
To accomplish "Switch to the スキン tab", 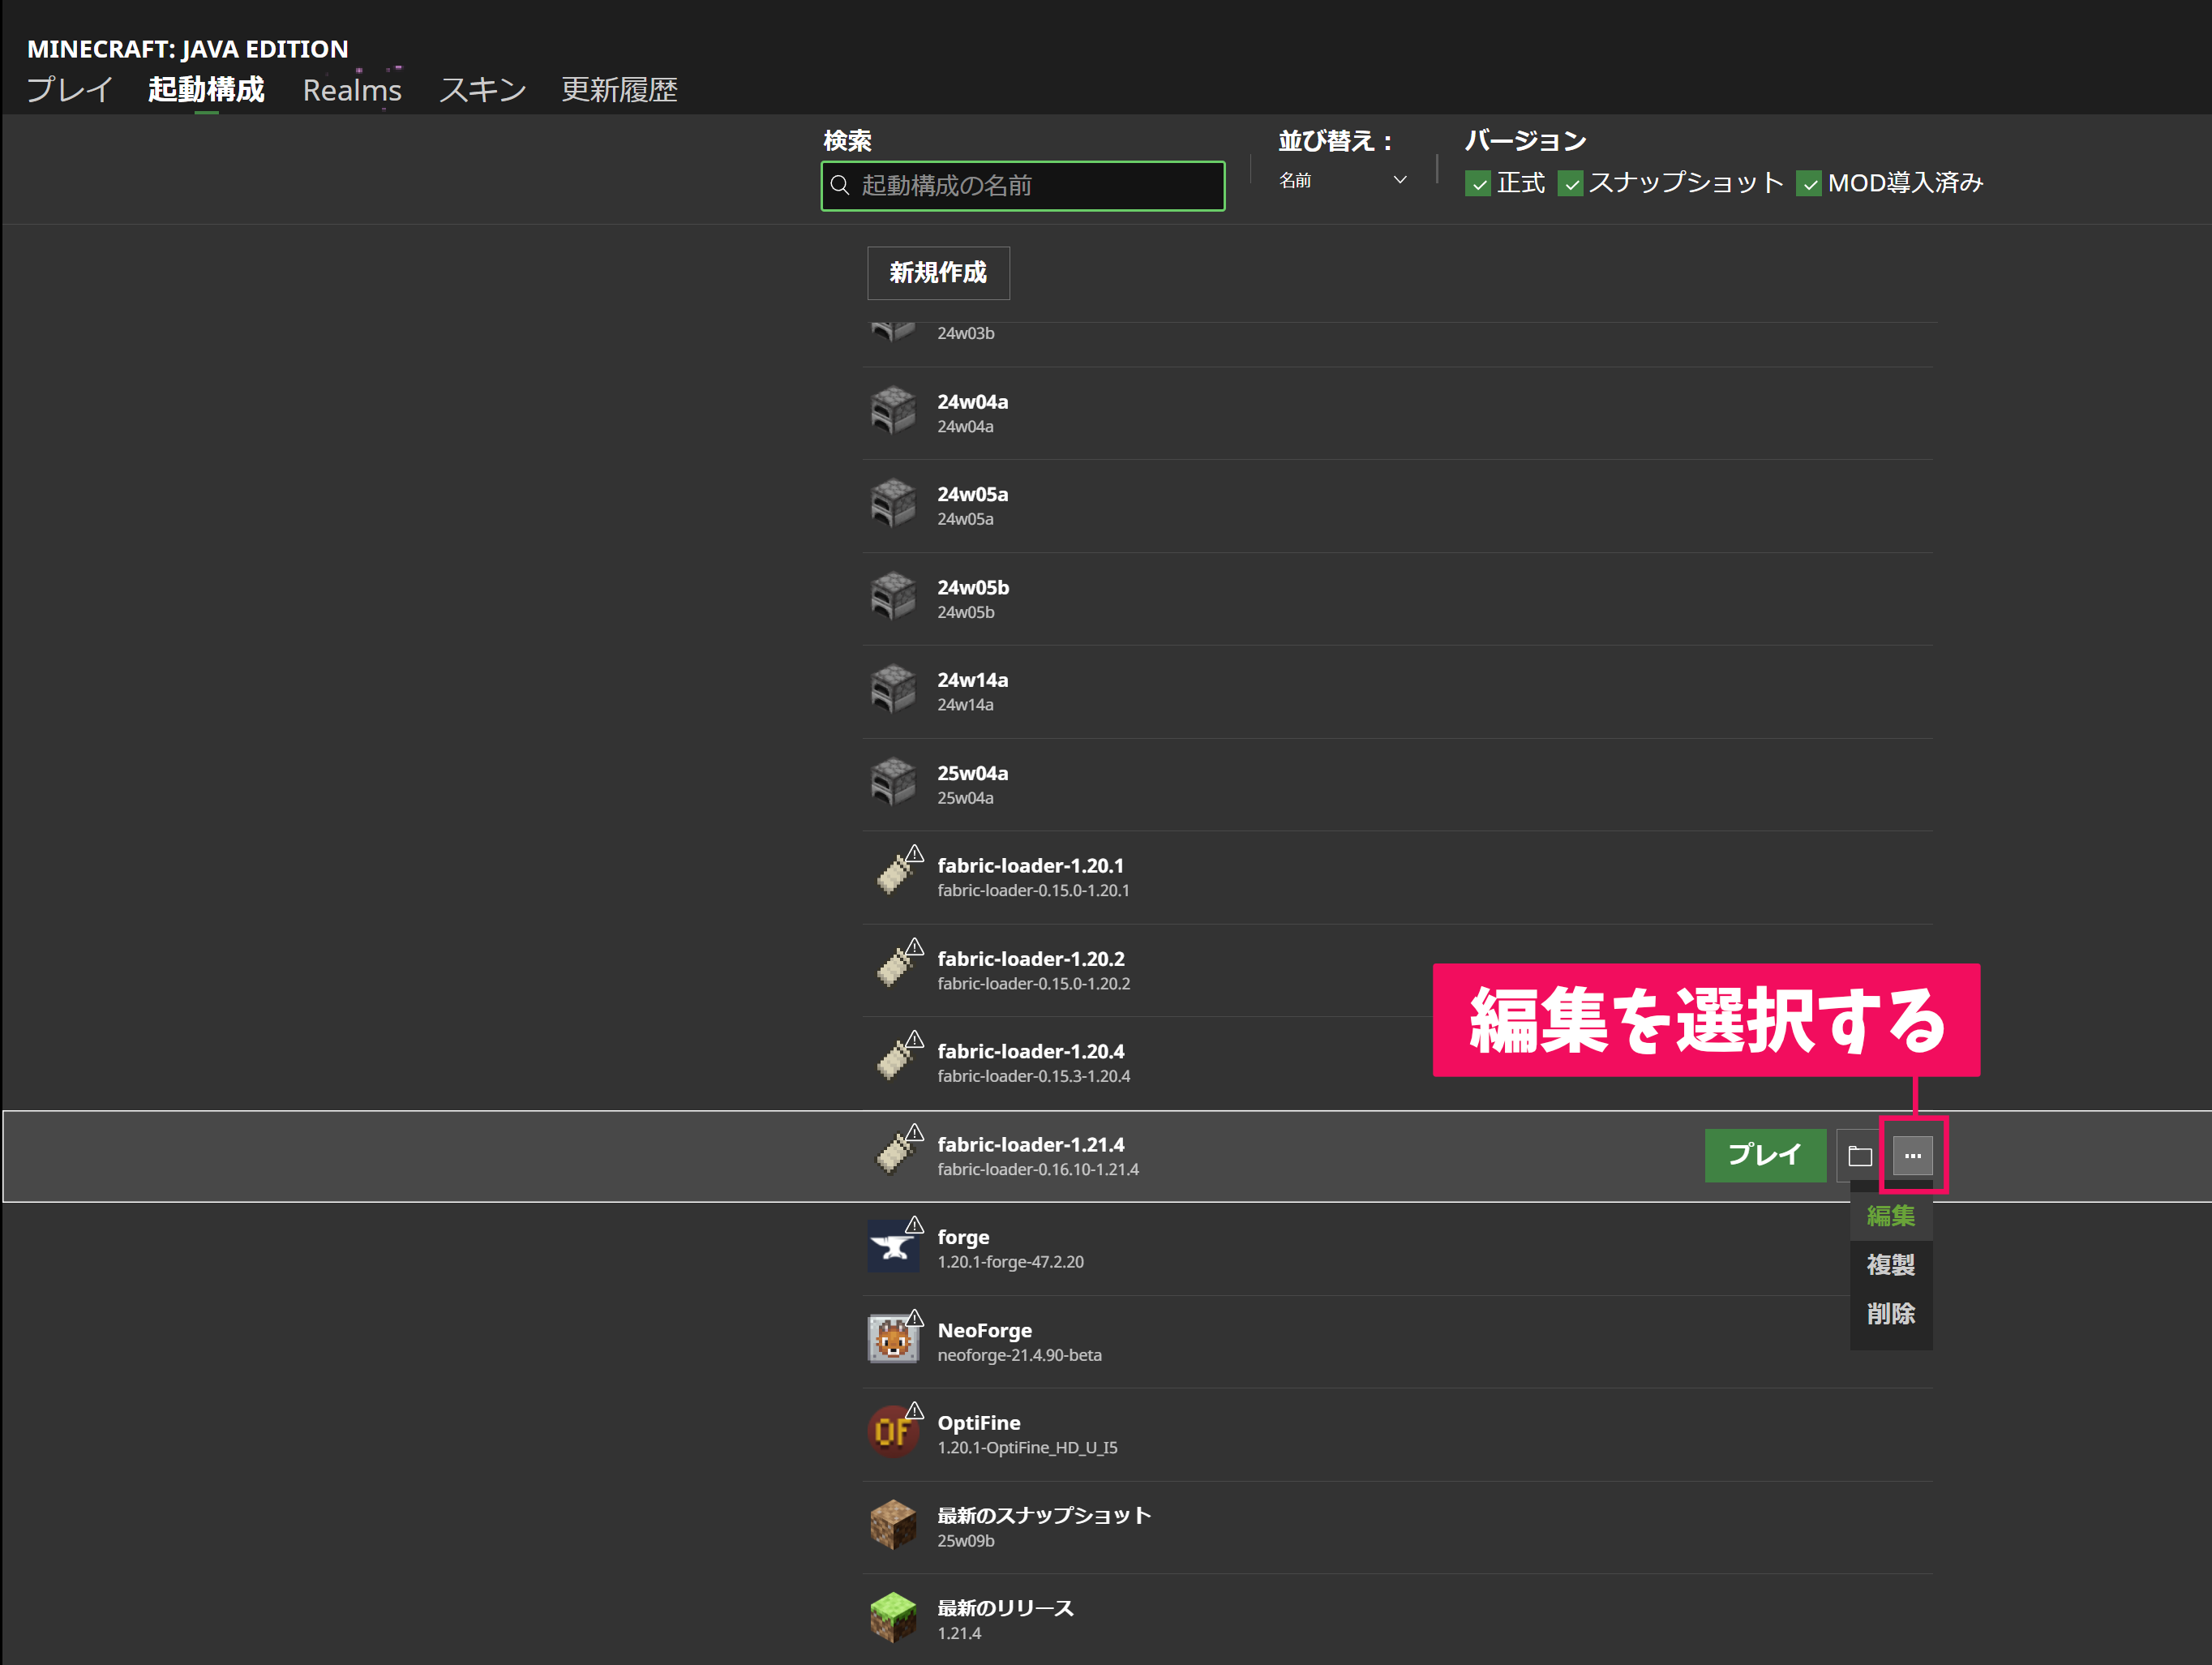I will [x=482, y=90].
